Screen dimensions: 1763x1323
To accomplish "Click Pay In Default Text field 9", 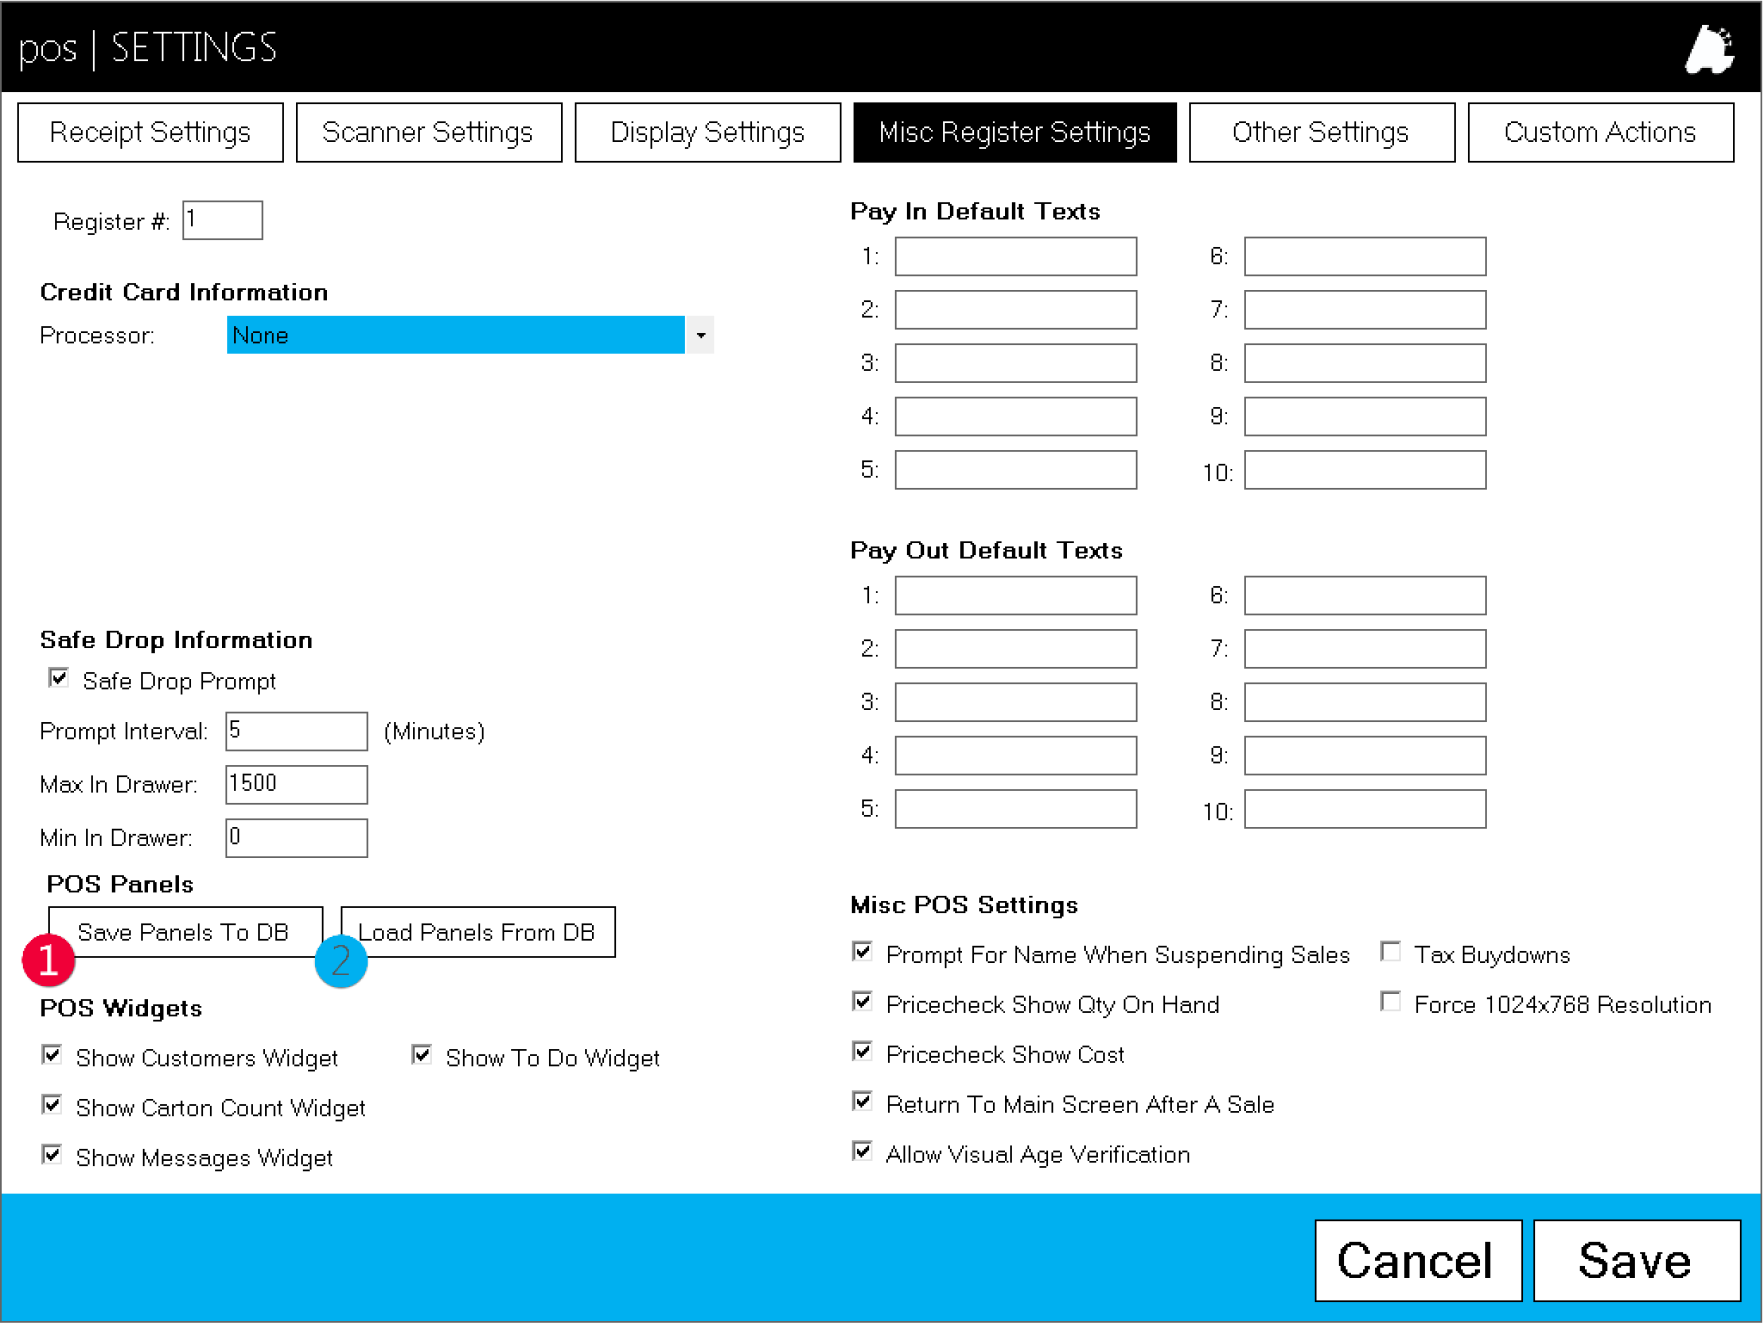I will pyautogui.click(x=1365, y=416).
